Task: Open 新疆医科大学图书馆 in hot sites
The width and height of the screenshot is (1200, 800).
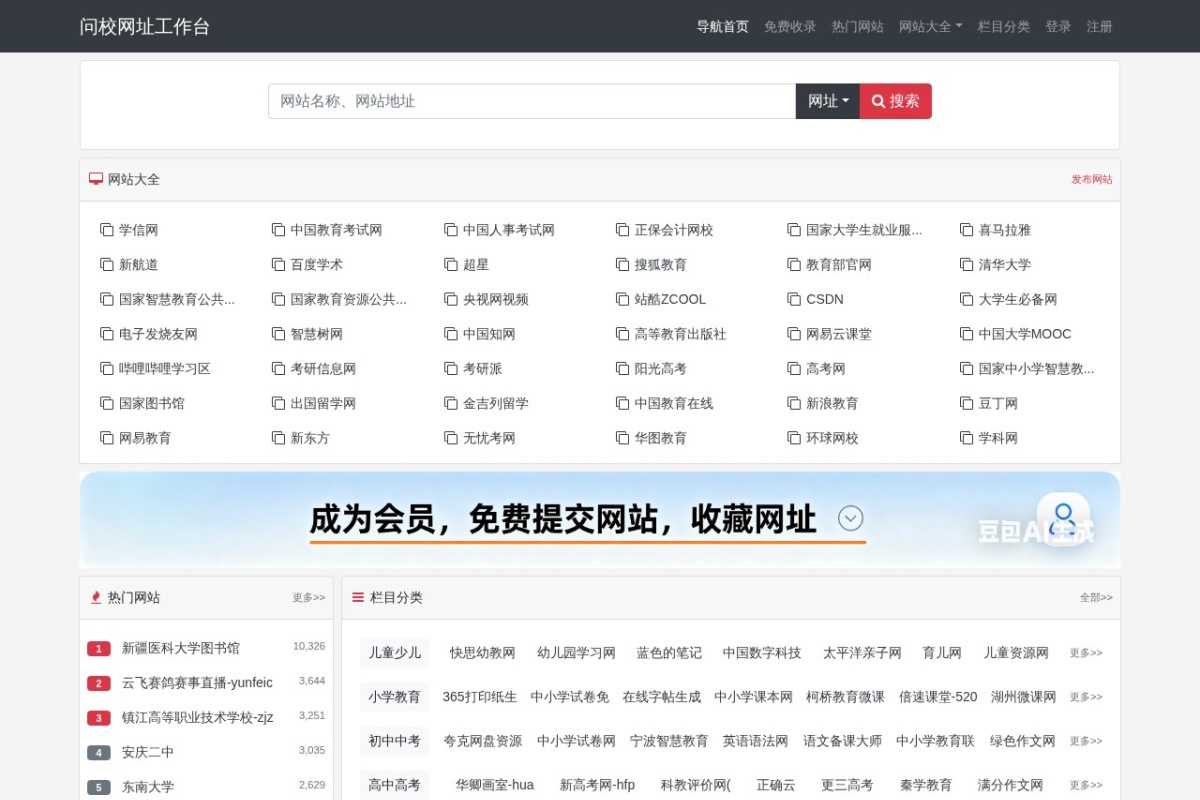Action: pyautogui.click(x=181, y=648)
